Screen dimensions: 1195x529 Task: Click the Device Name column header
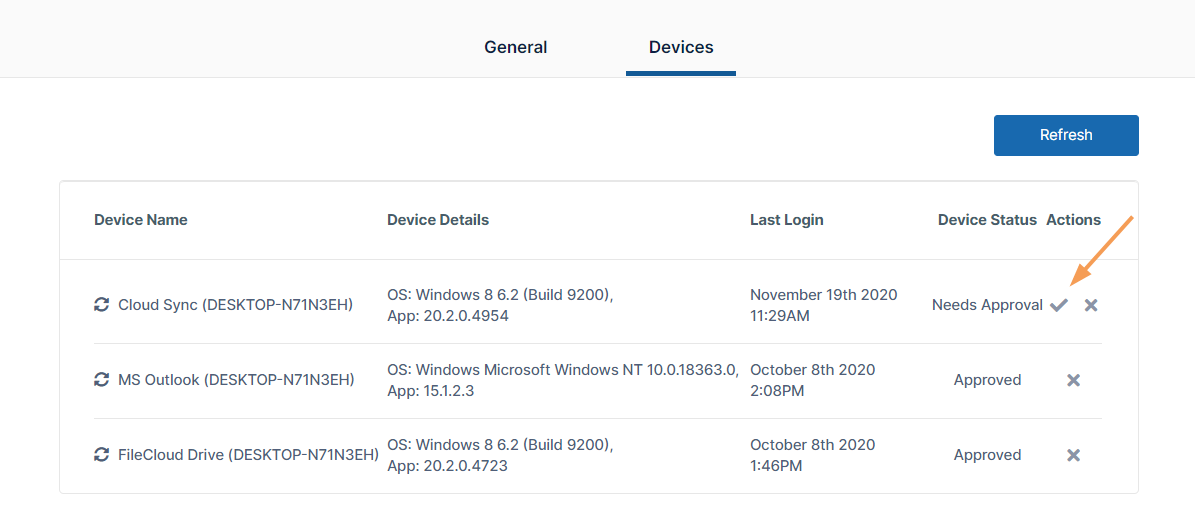click(141, 220)
